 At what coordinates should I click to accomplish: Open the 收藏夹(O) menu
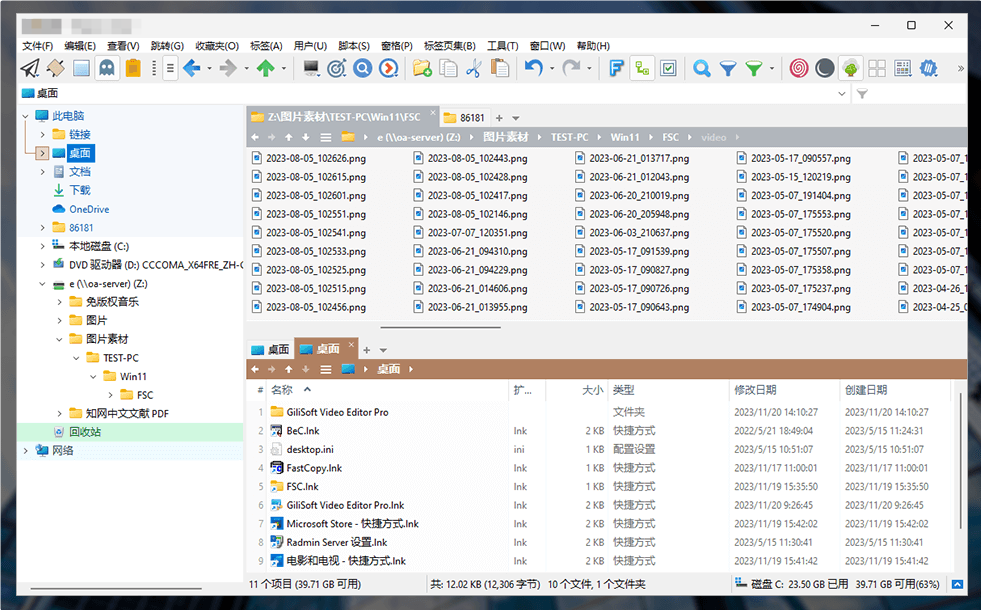pos(216,46)
